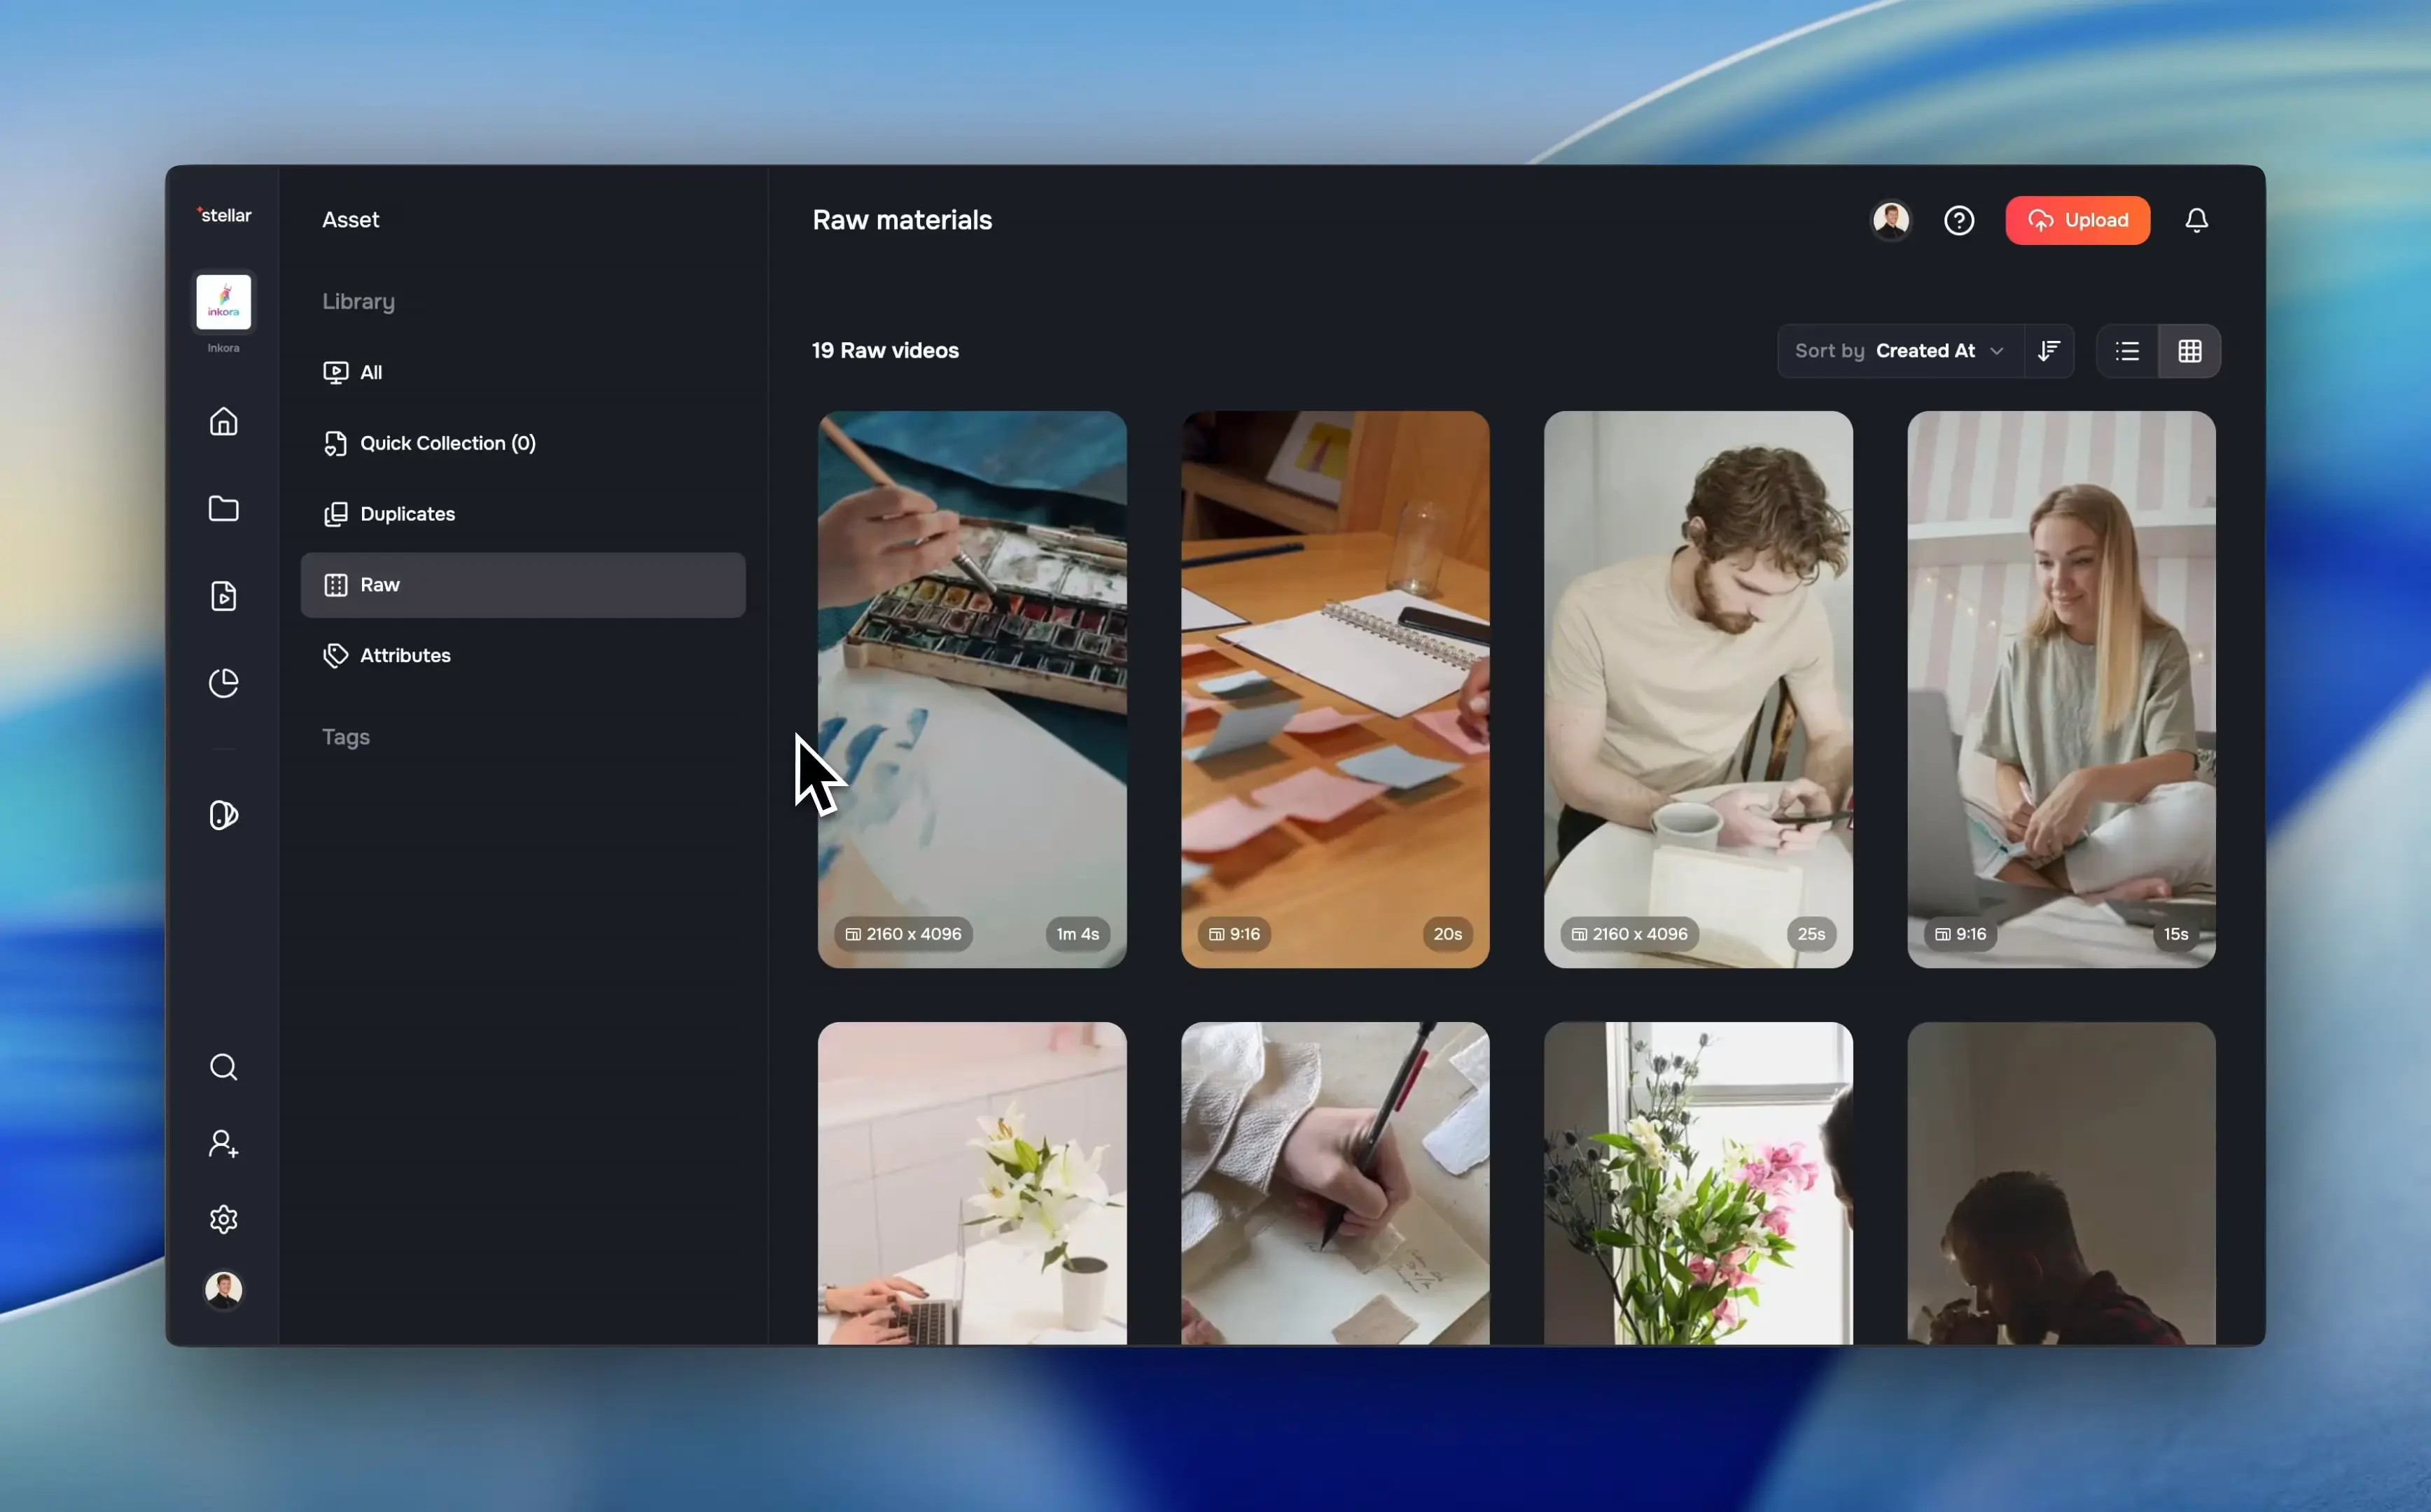Select All in the Library menu

(523, 373)
